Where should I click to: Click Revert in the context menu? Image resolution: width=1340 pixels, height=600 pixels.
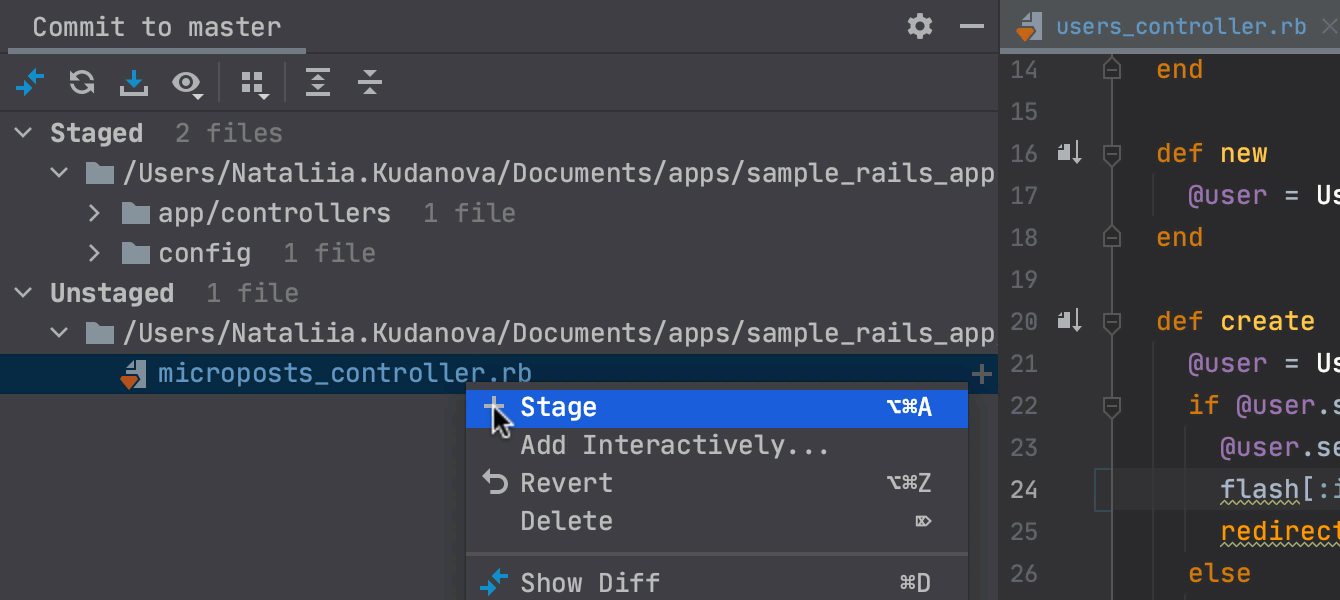(566, 482)
